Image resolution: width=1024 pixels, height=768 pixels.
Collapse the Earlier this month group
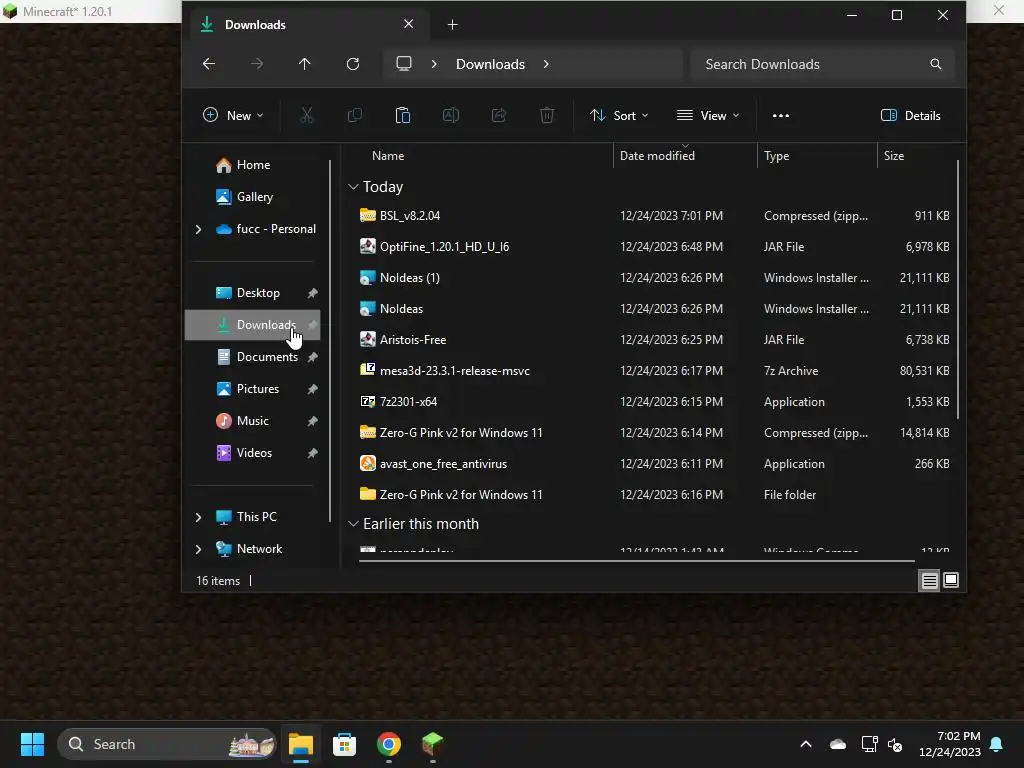click(x=353, y=524)
